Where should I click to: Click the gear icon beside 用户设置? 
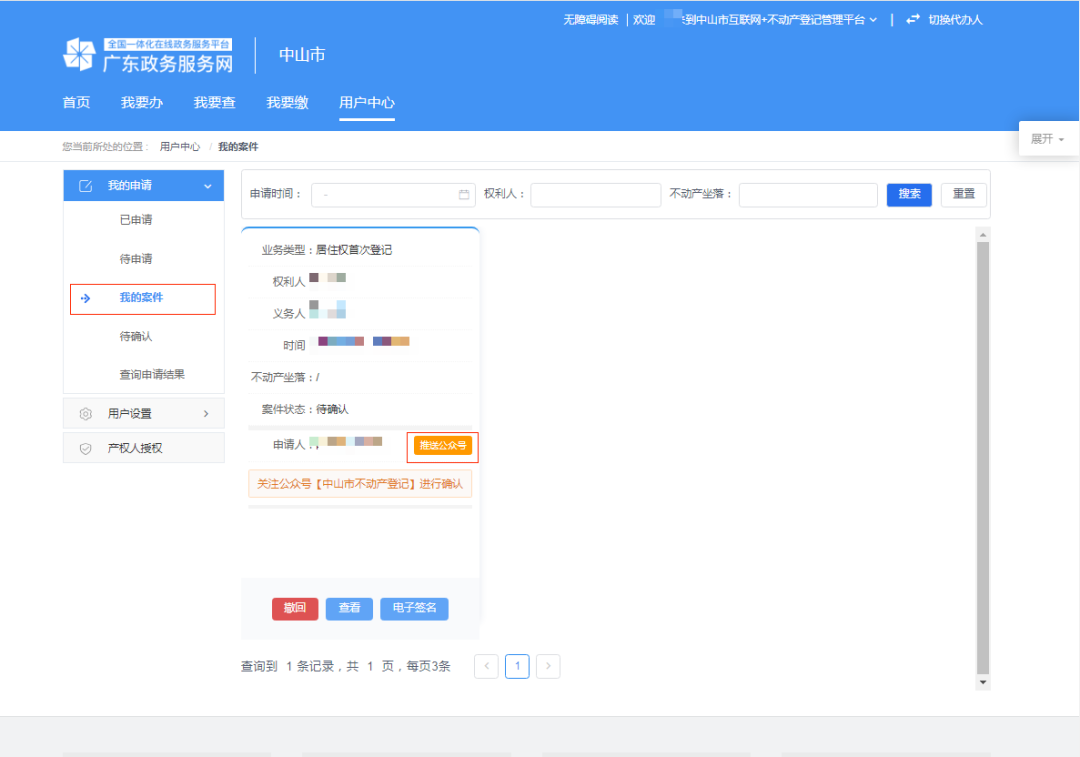85,413
